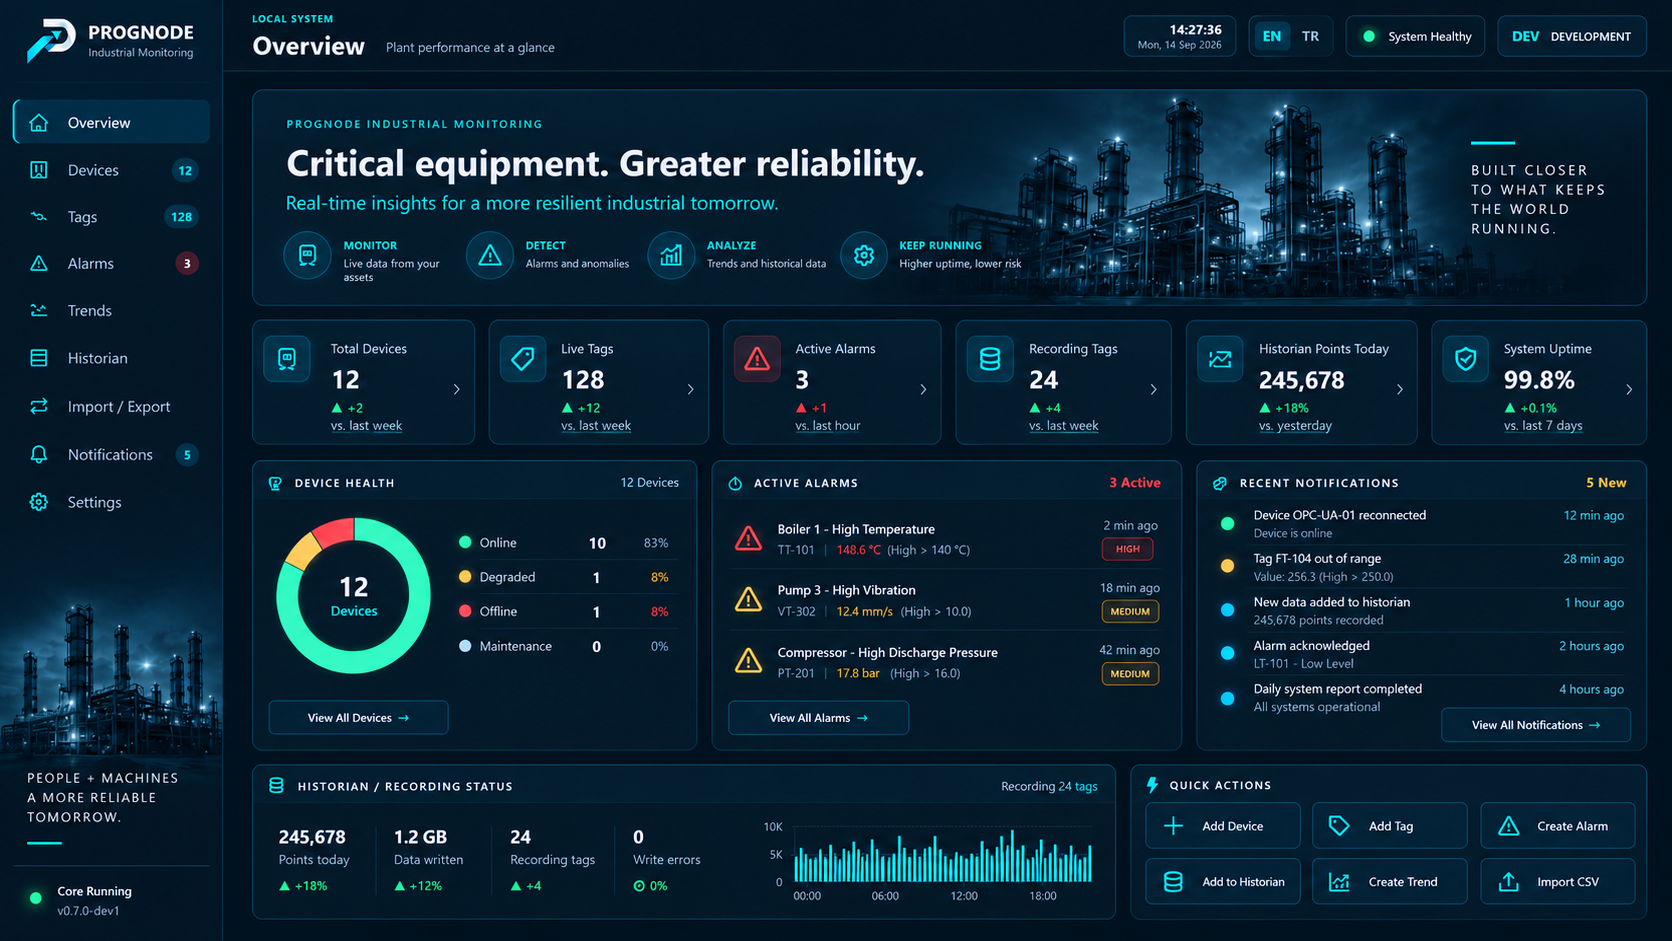Screen dimensions: 1672x941
Task: Open the 'Device OPC-UA-01 reconnected' notification
Action: (1424, 523)
